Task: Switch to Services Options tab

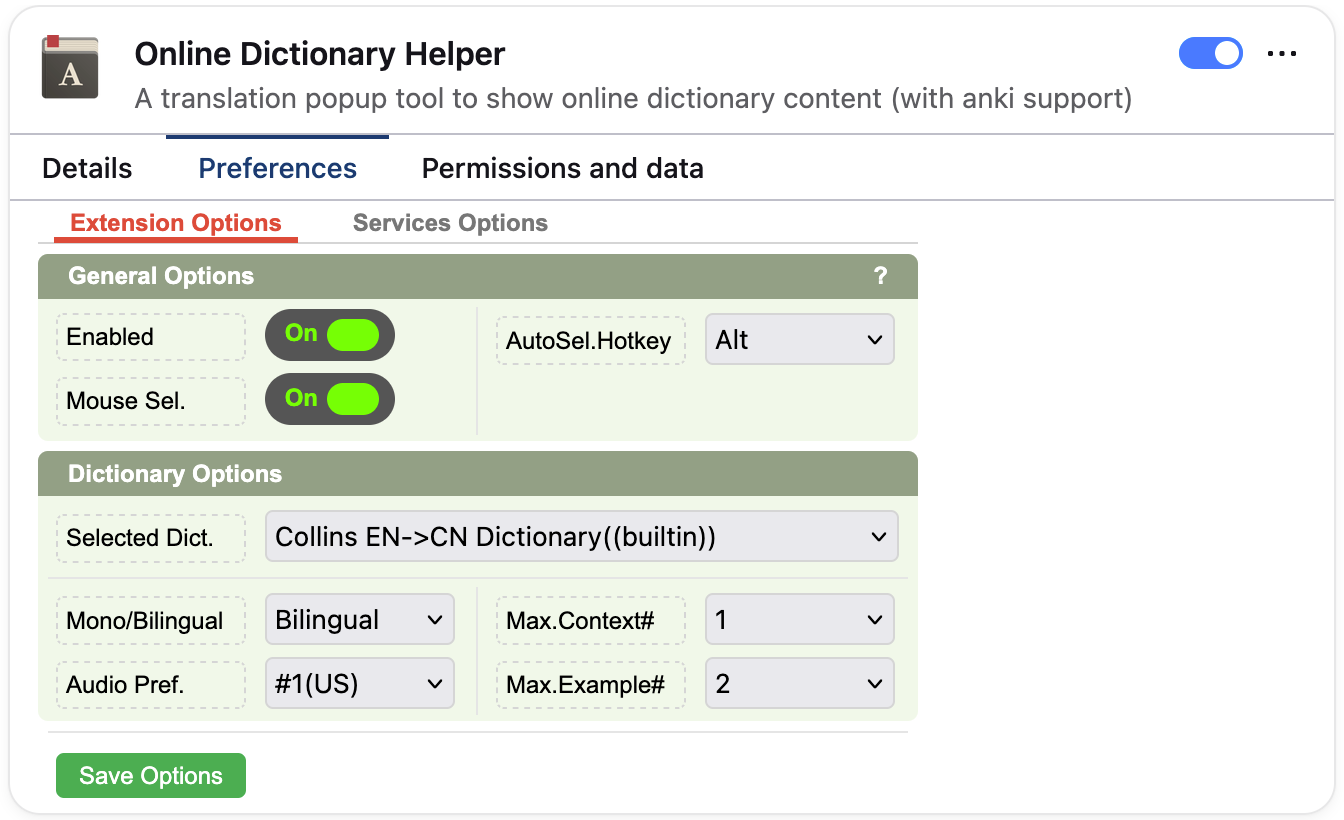Action: (450, 223)
